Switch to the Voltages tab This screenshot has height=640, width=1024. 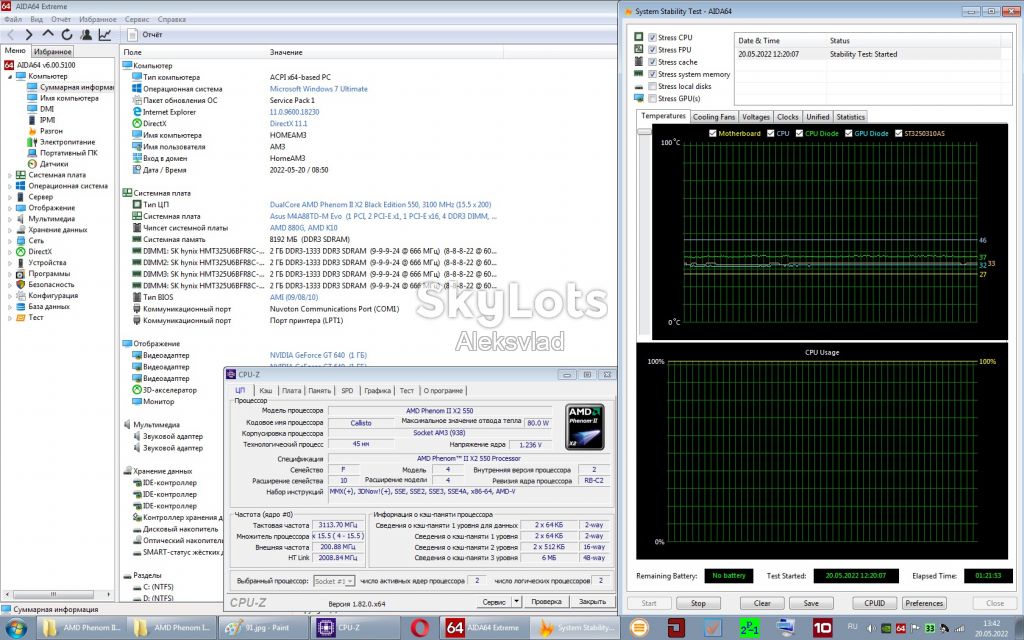pos(756,117)
